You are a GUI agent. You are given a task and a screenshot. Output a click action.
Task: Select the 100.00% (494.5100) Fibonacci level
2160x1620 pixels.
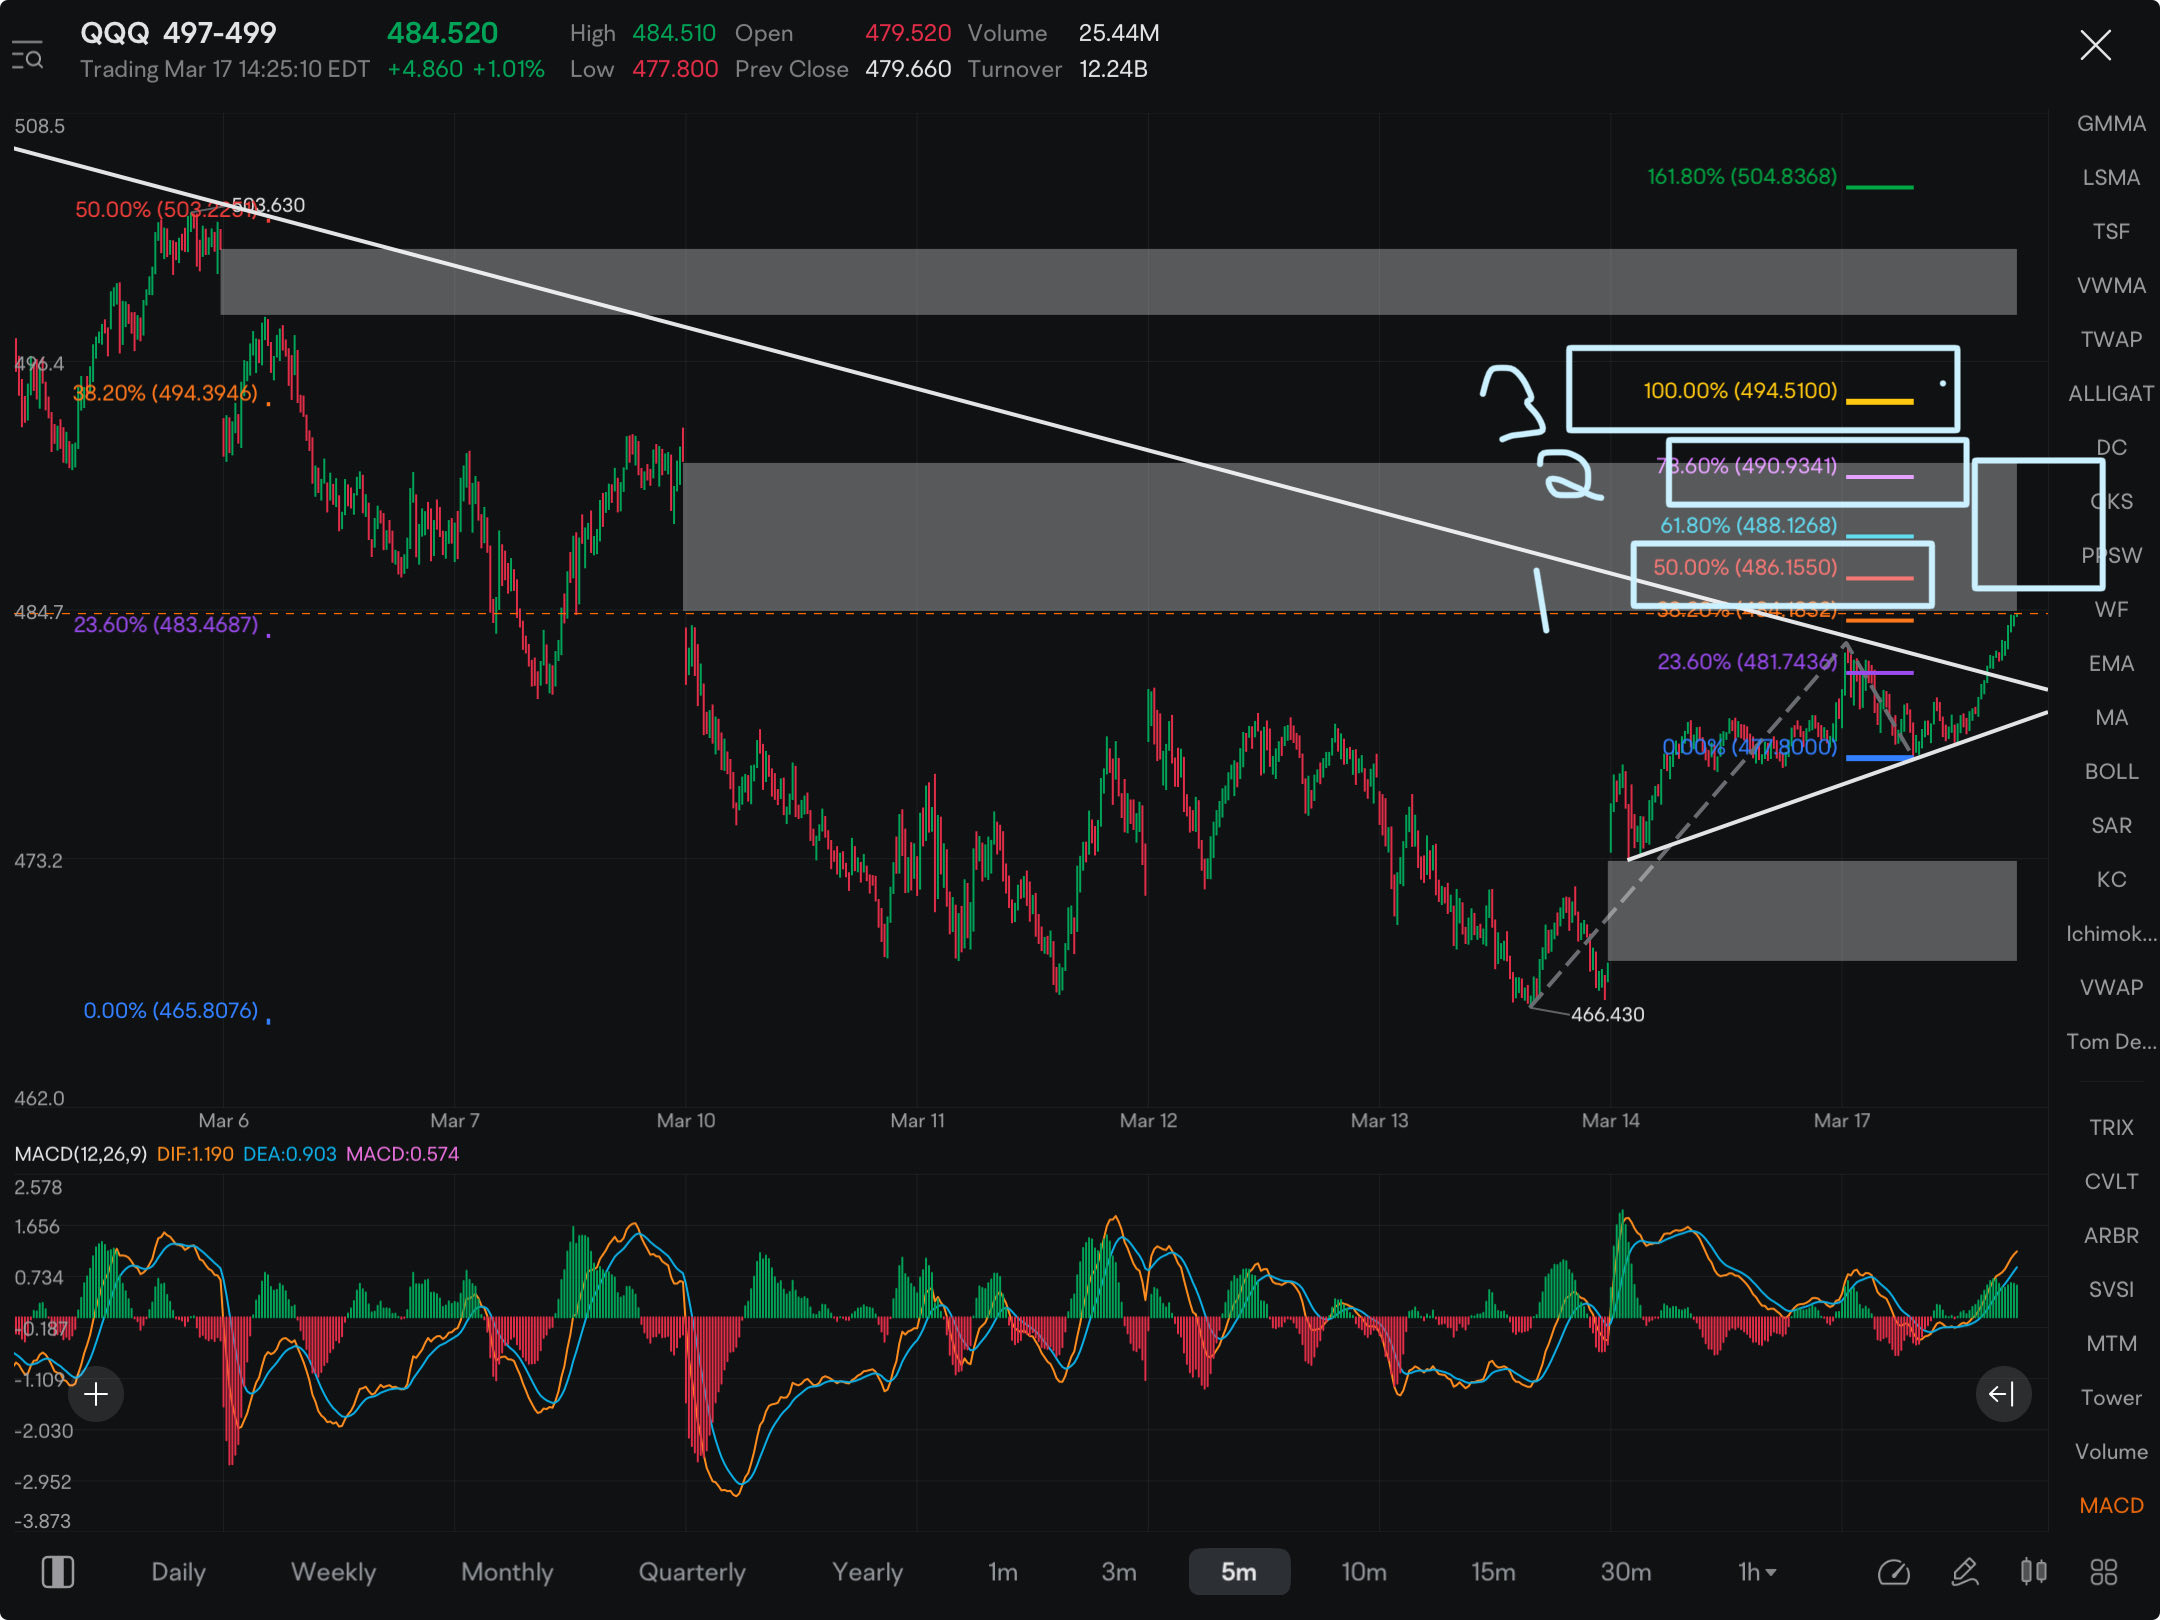click(x=1740, y=391)
